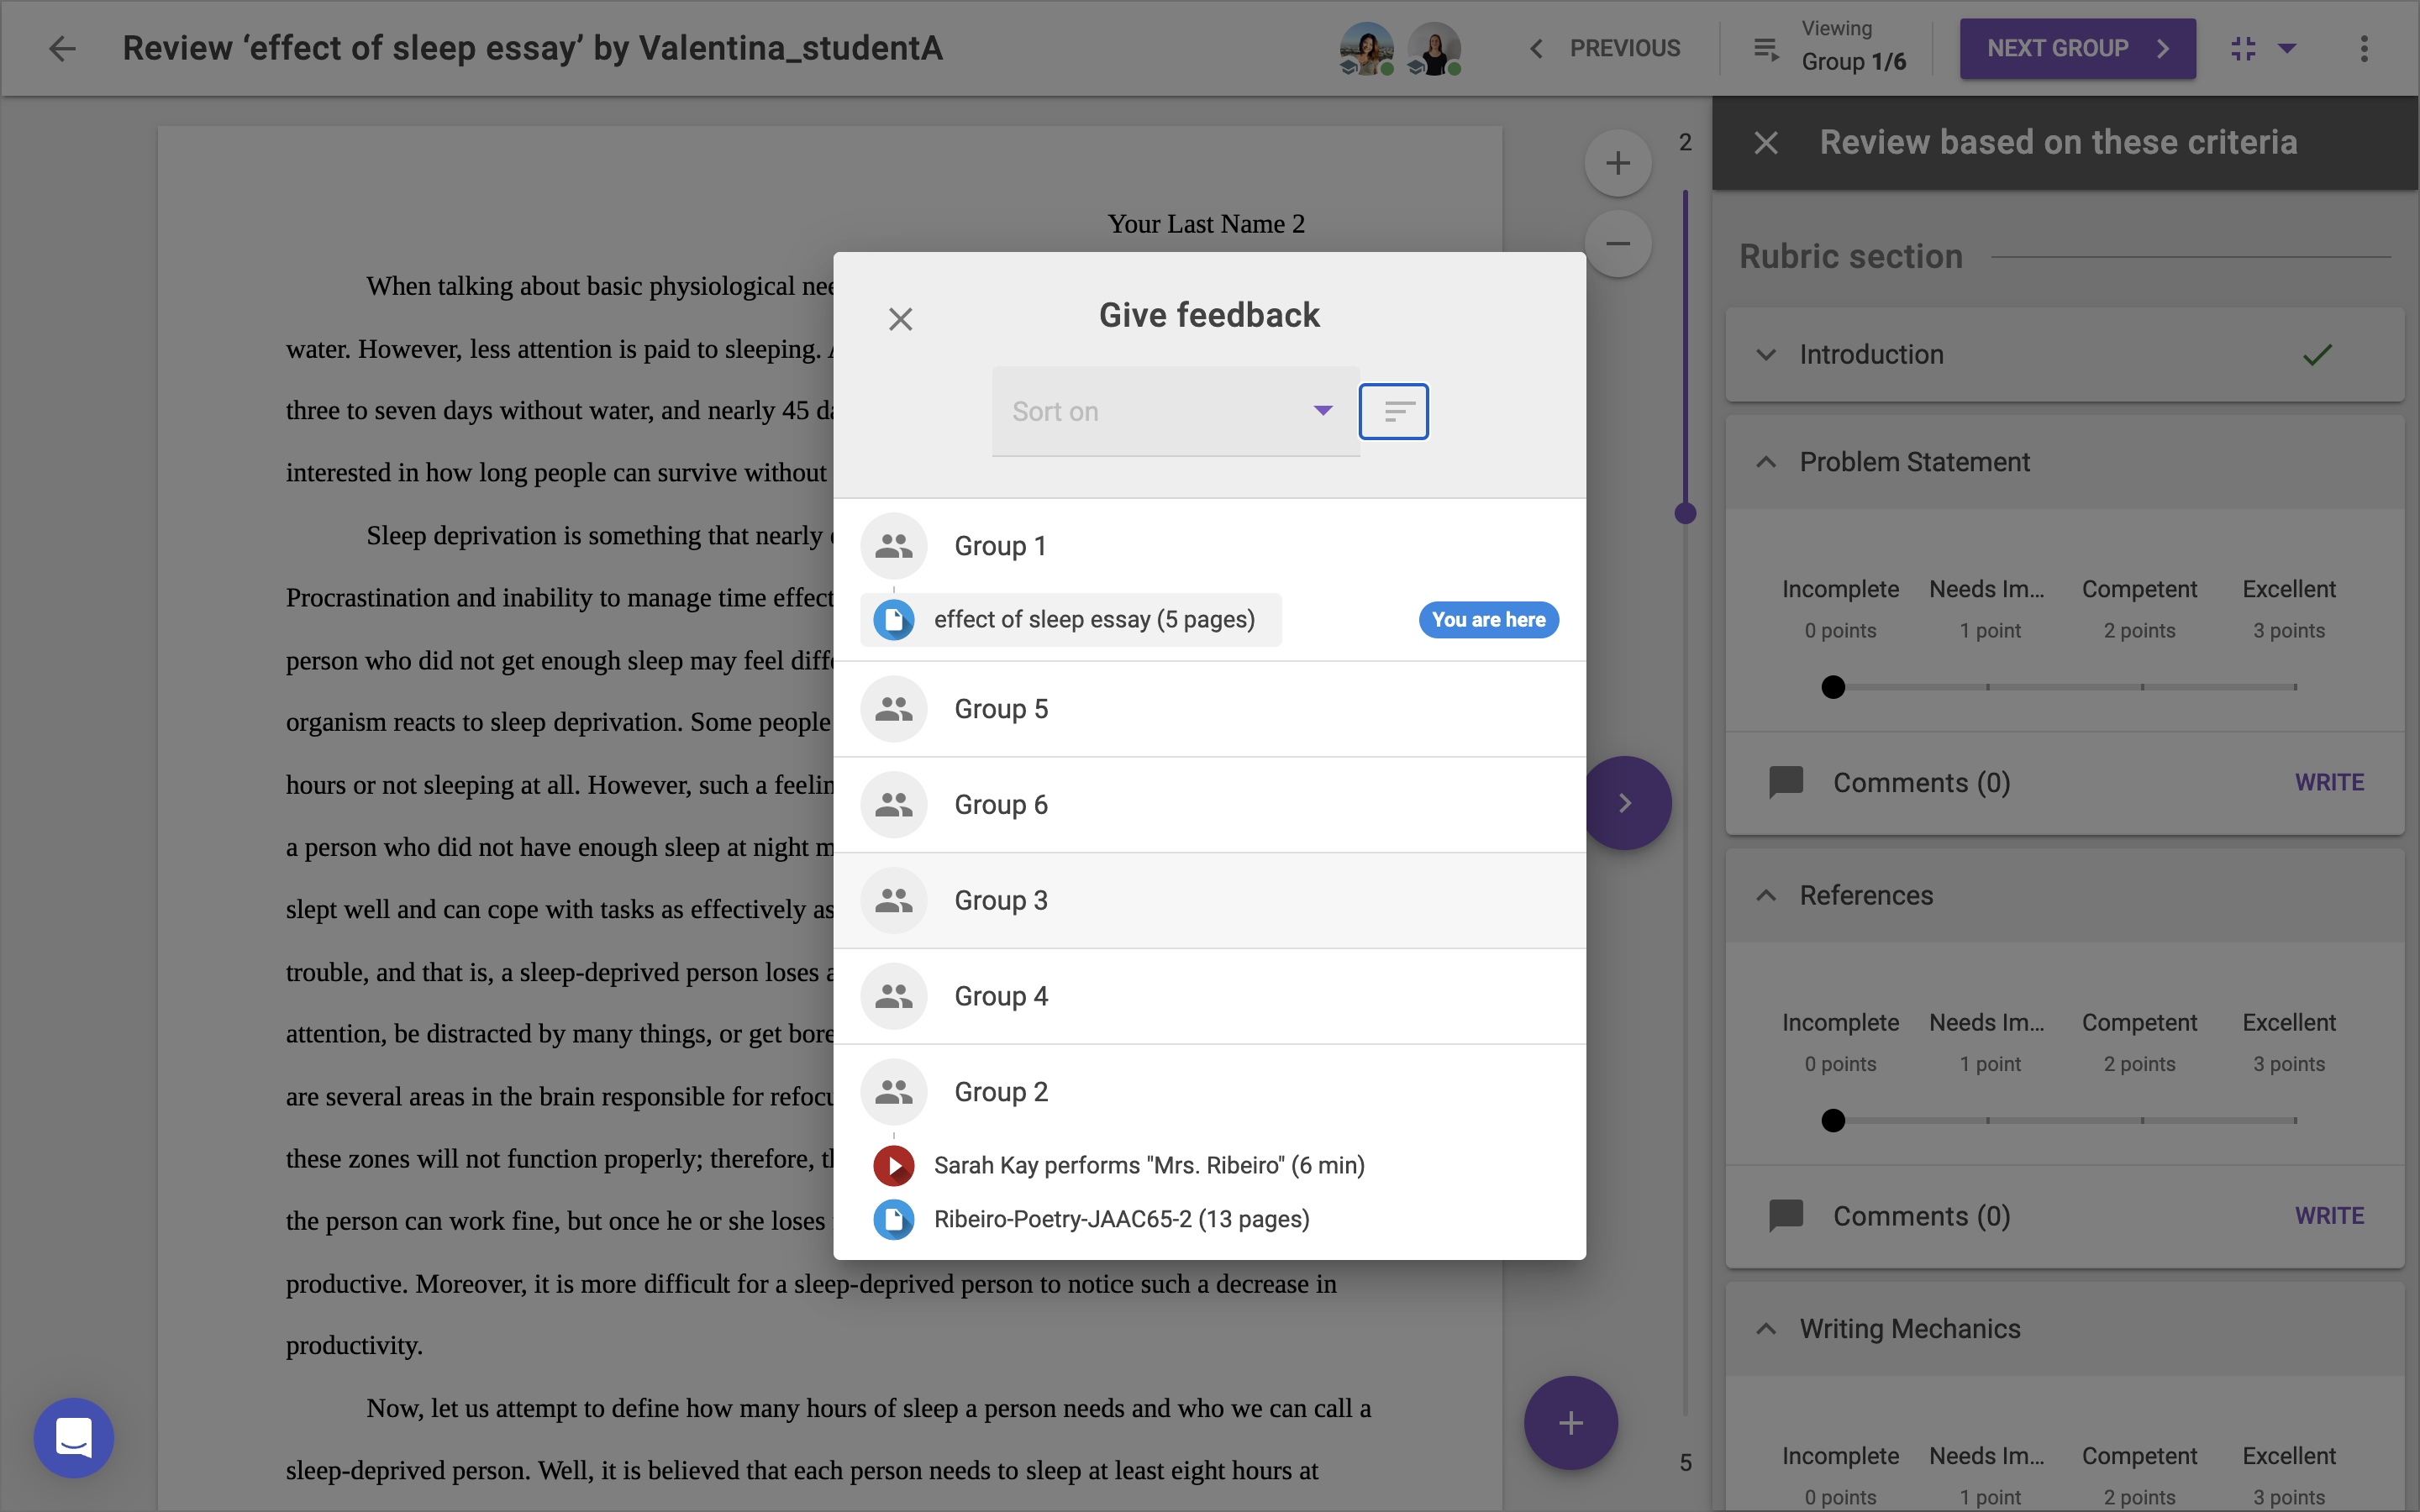This screenshot has height=1512, width=2420.
Task: Open the chat support widget
Action: click(x=73, y=1437)
